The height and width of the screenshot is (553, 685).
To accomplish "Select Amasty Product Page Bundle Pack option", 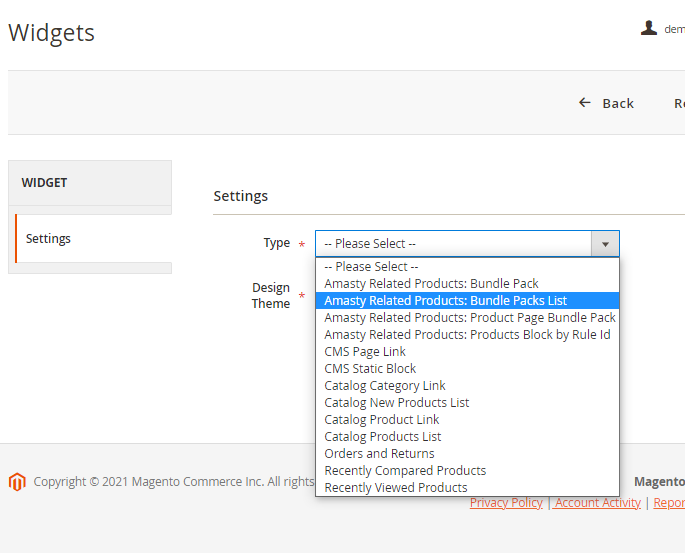I will coord(467,318).
